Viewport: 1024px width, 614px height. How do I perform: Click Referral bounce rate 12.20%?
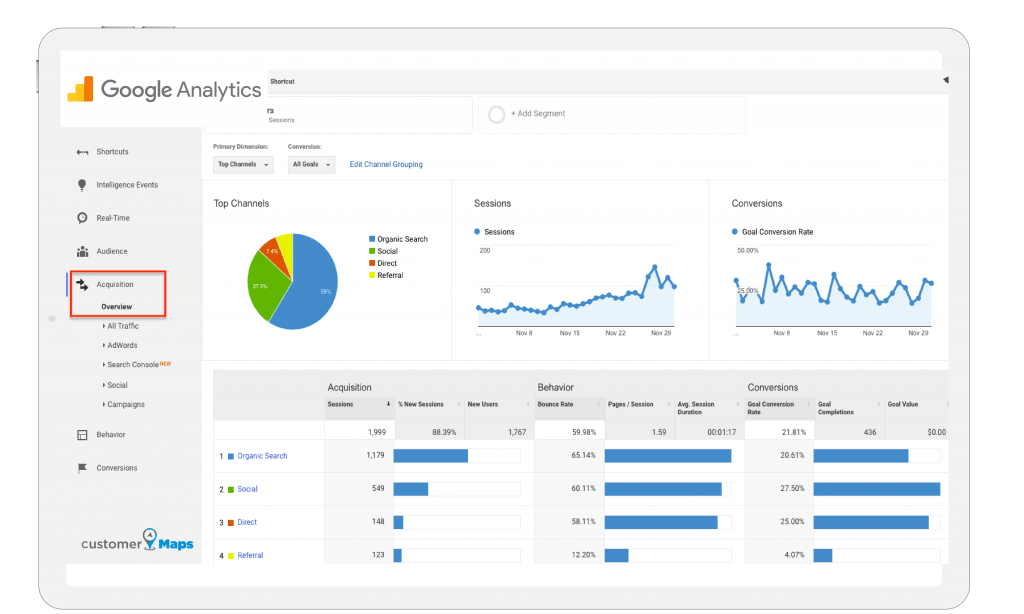pyautogui.click(x=583, y=555)
